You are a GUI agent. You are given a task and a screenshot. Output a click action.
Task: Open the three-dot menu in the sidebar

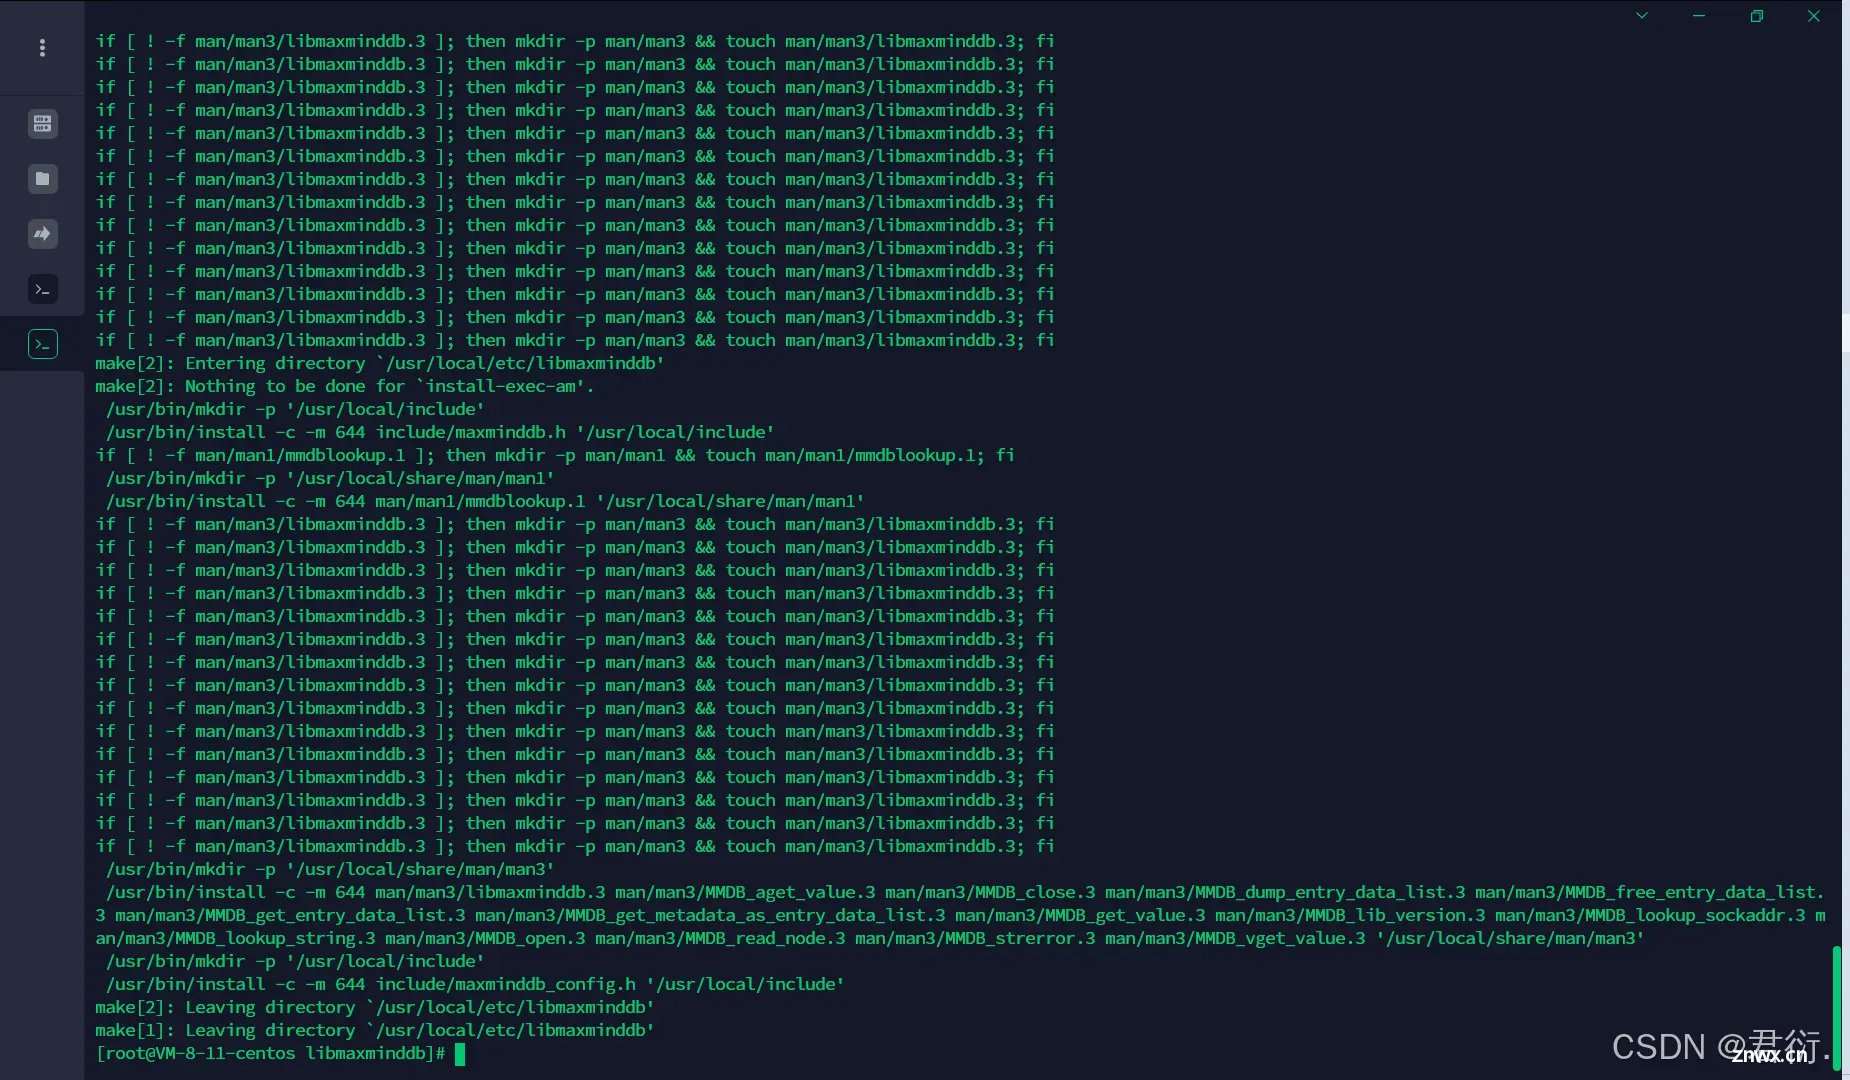42,48
